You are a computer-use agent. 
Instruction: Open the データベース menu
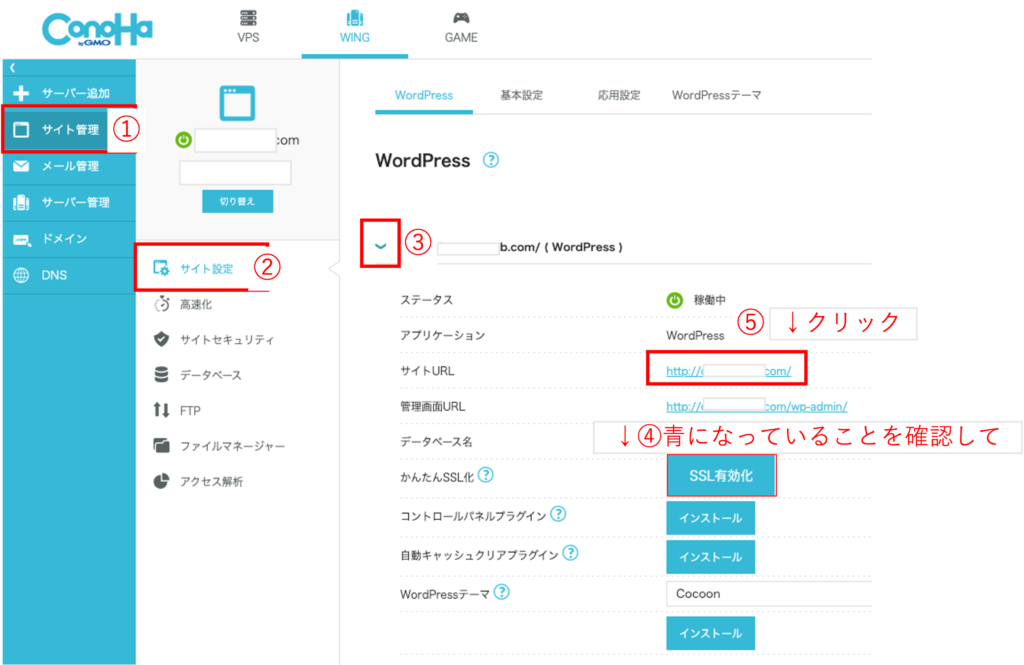(x=210, y=375)
